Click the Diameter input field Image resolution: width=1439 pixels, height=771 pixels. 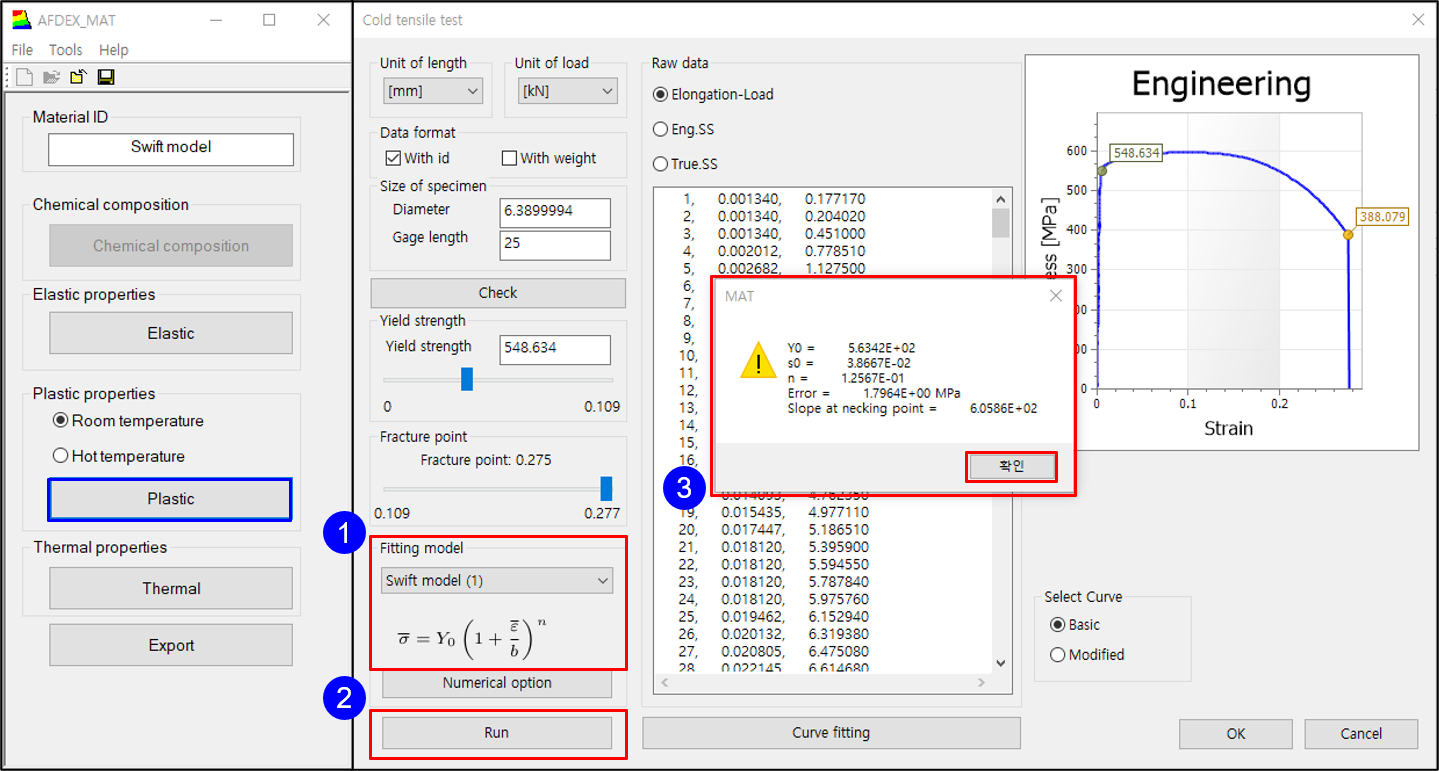click(x=555, y=213)
